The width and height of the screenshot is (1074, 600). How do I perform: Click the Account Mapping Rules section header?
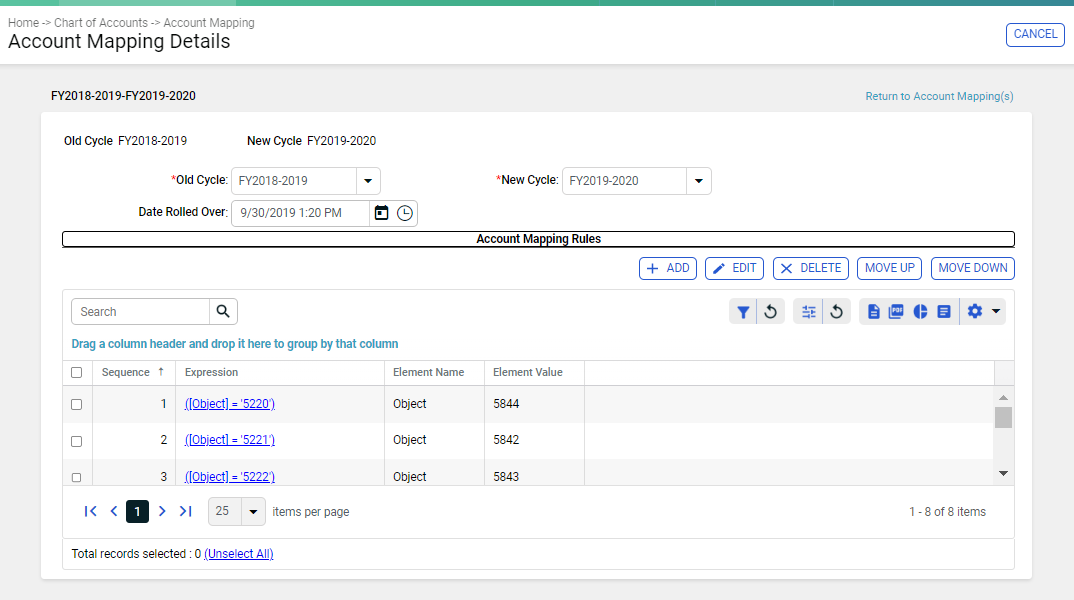point(538,239)
